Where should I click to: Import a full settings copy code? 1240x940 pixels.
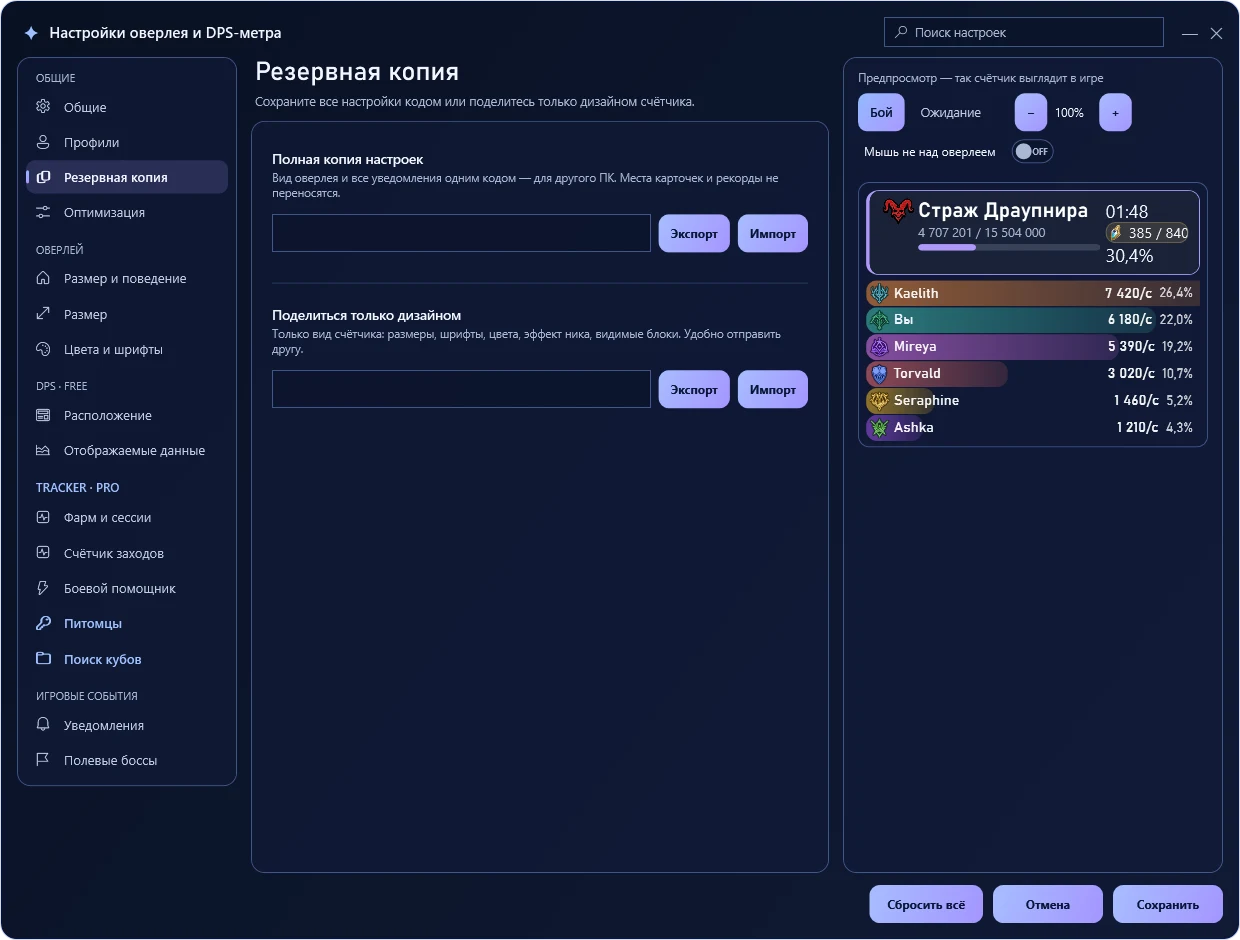[x=773, y=234]
